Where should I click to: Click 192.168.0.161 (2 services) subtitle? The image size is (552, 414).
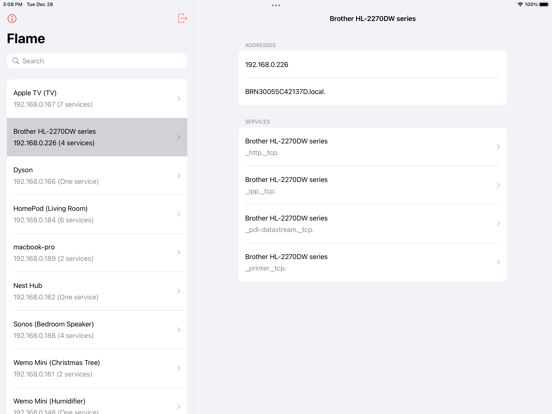[53, 374]
